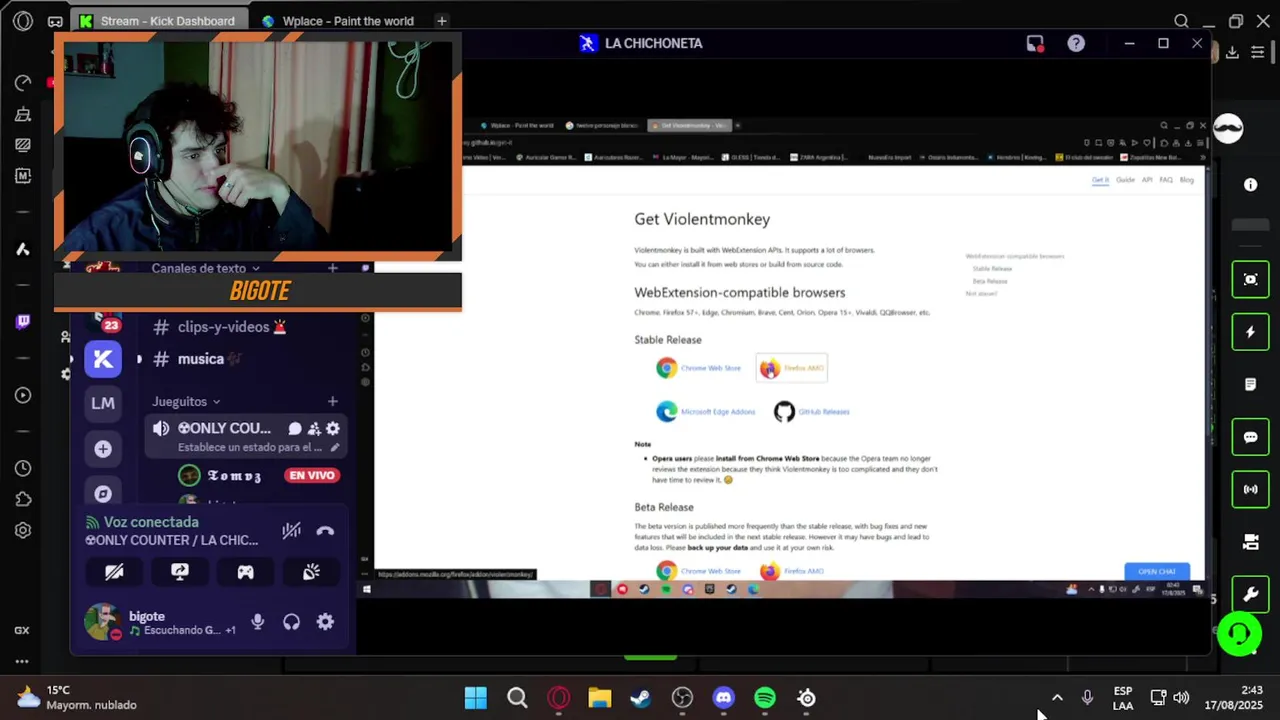Click the EN VIVO badge next to Tomvz
This screenshot has height=720, width=1280.
(x=312, y=475)
